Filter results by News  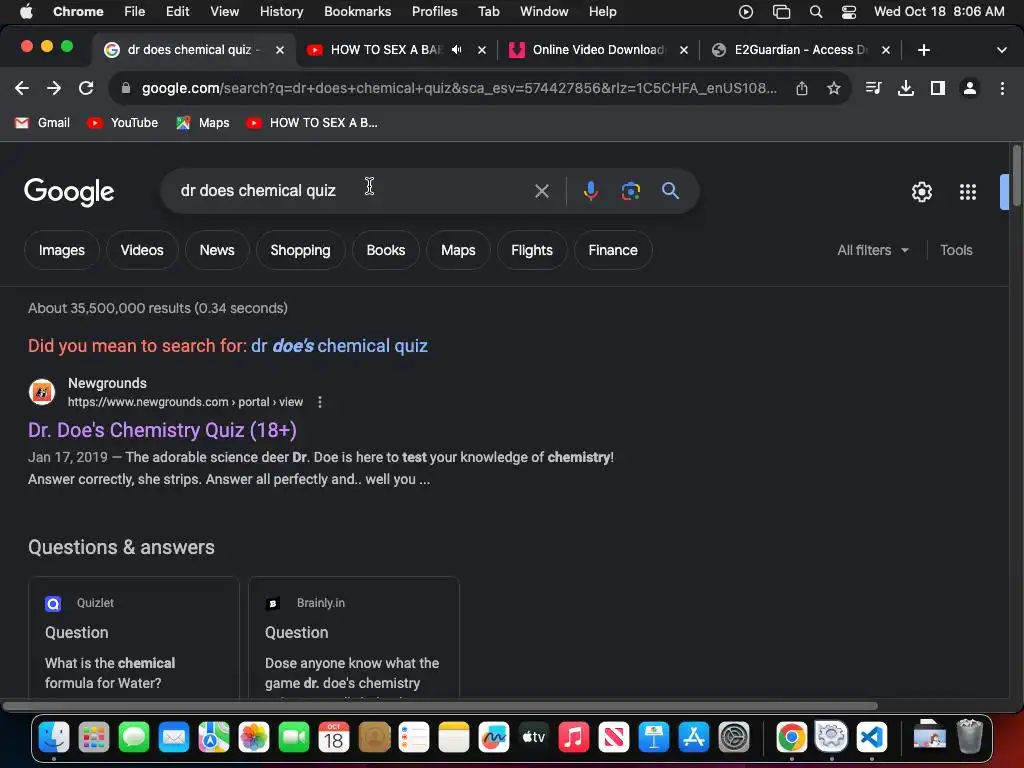(x=217, y=250)
